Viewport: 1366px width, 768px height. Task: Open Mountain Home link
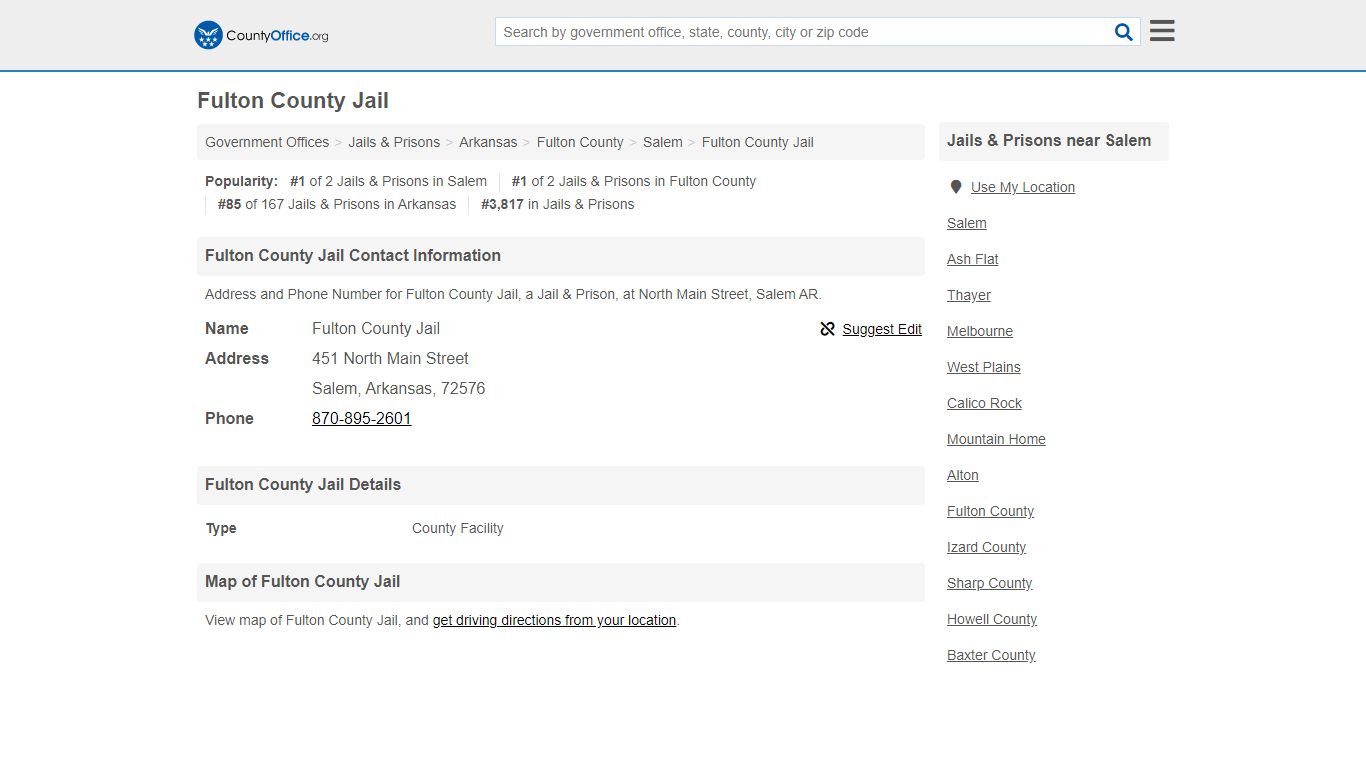997,439
